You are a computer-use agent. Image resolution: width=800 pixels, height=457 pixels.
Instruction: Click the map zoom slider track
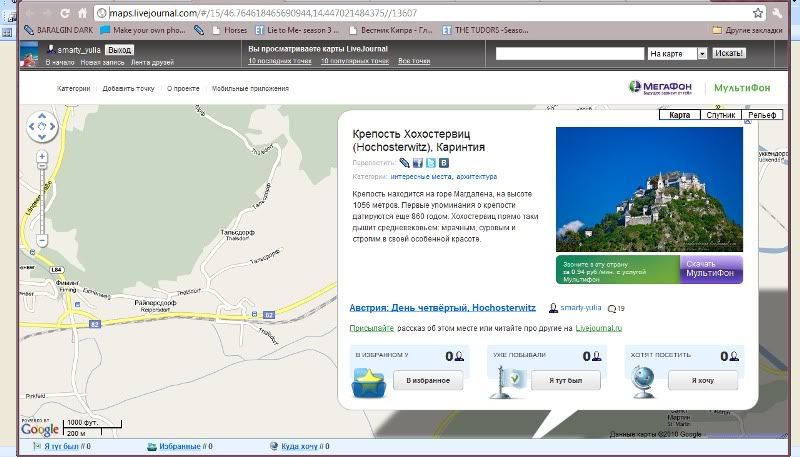click(42, 201)
